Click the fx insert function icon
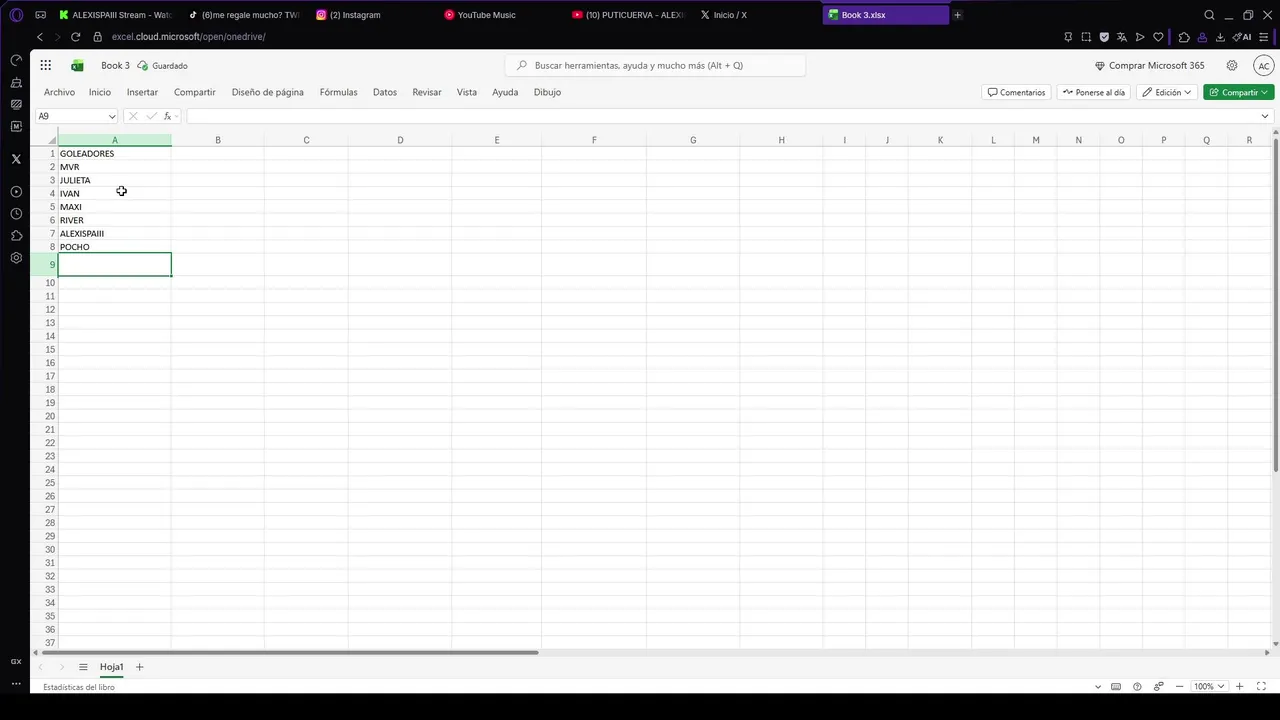 click(x=168, y=116)
